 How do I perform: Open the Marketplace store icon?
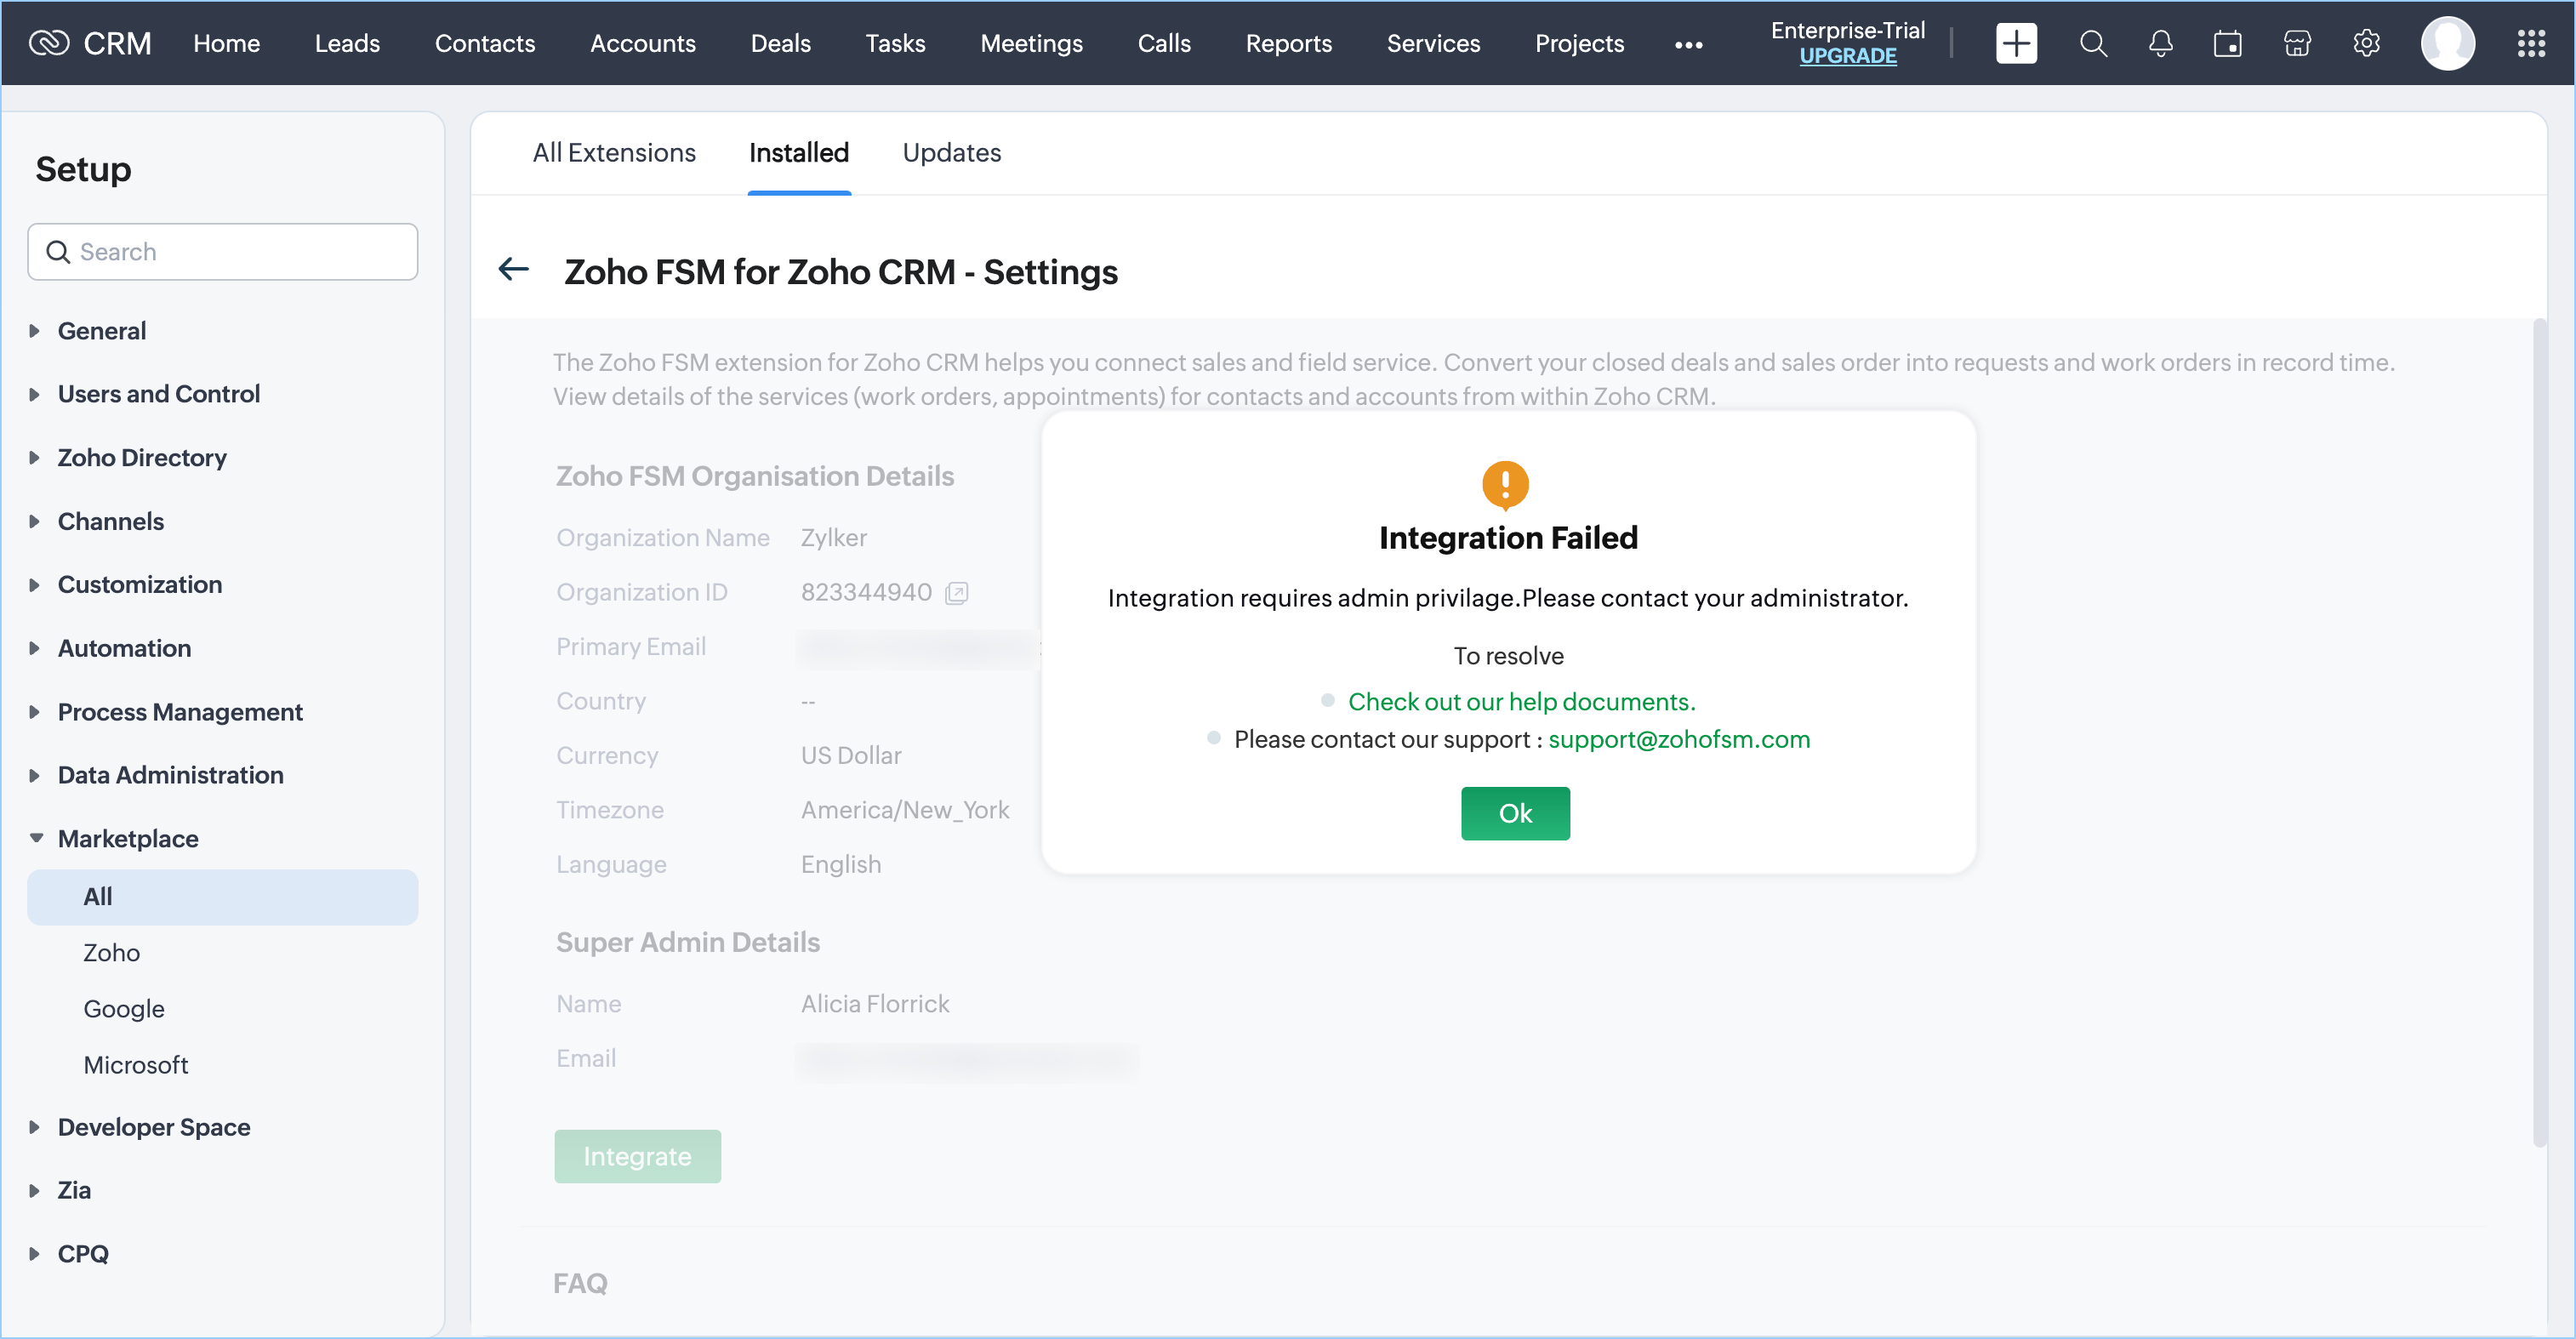click(x=2297, y=43)
